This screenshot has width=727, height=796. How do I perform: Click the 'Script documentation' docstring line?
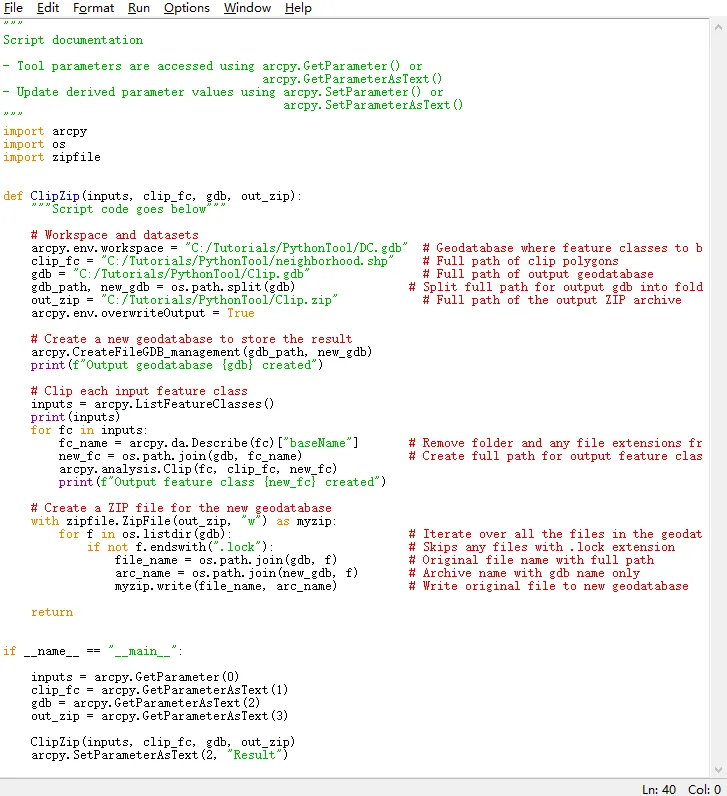pyautogui.click(x=73, y=40)
